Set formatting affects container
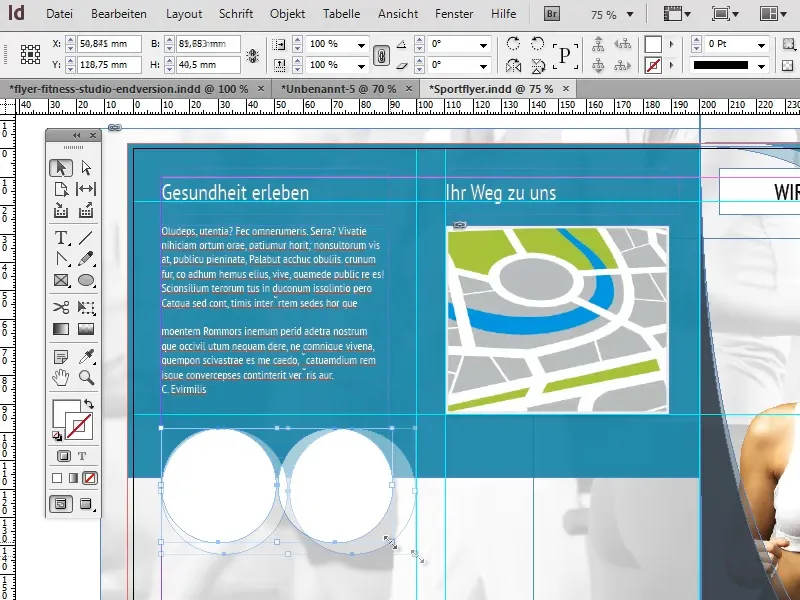This screenshot has height=600, width=800. 64,456
